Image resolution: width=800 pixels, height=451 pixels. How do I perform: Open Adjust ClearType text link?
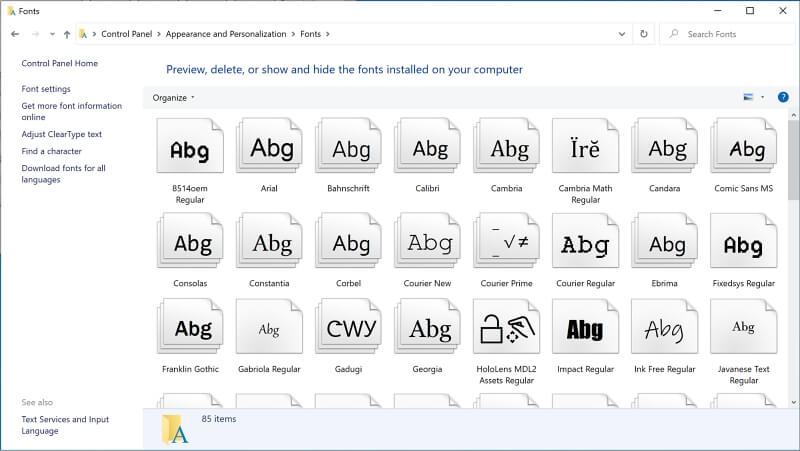pyautogui.click(x=62, y=134)
